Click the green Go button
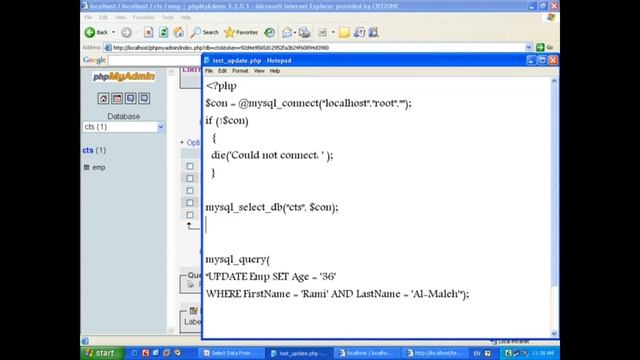This screenshot has width=640, height=360. pos(544,47)
